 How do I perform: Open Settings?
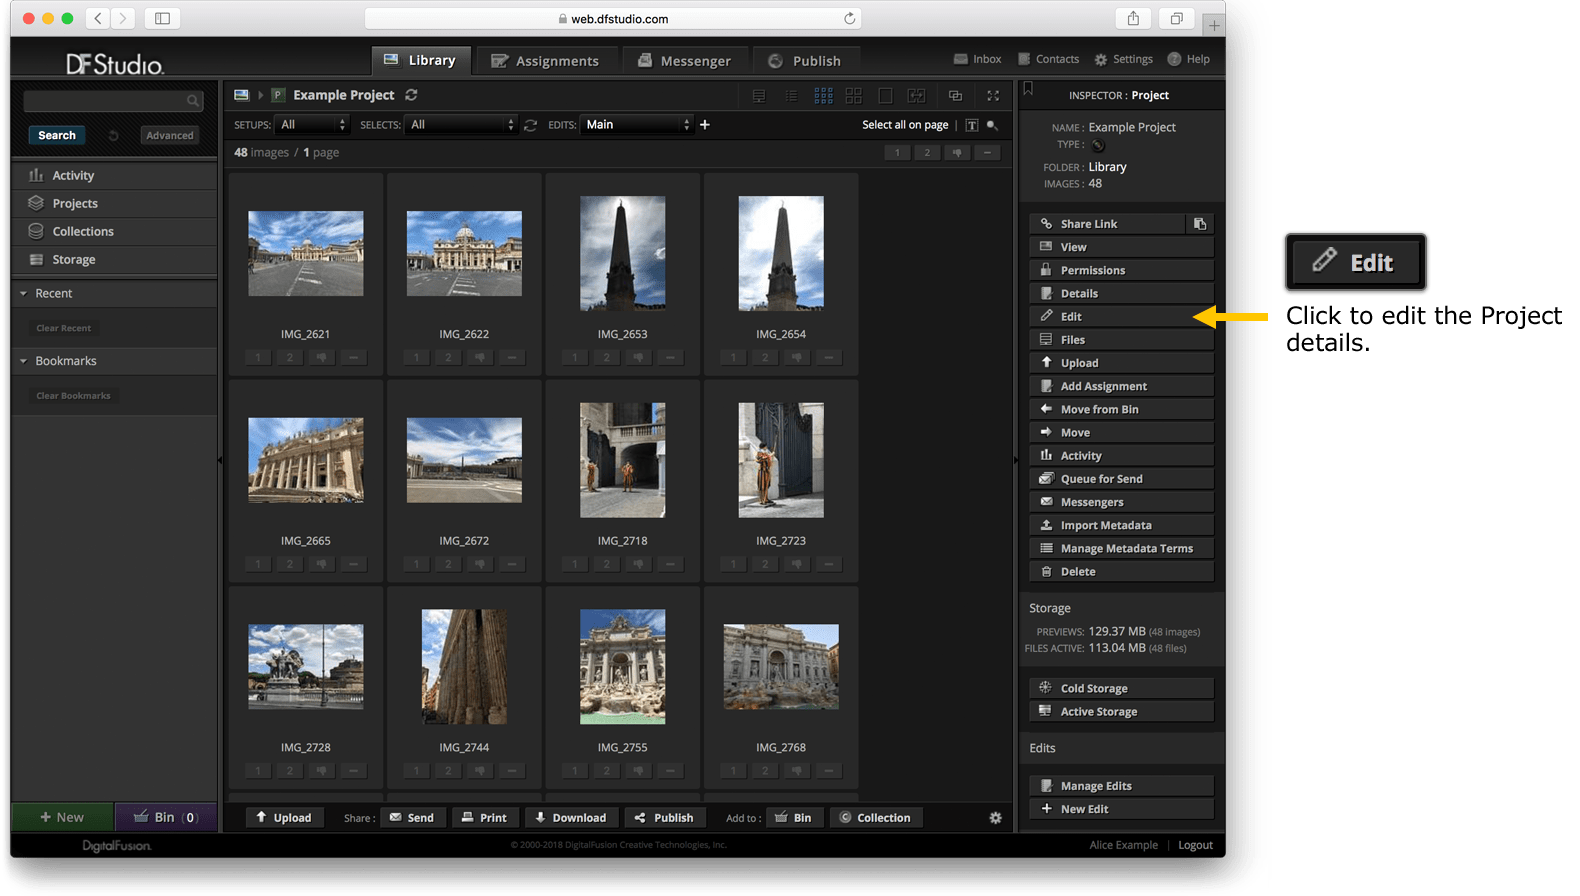tap(1123, 59)
